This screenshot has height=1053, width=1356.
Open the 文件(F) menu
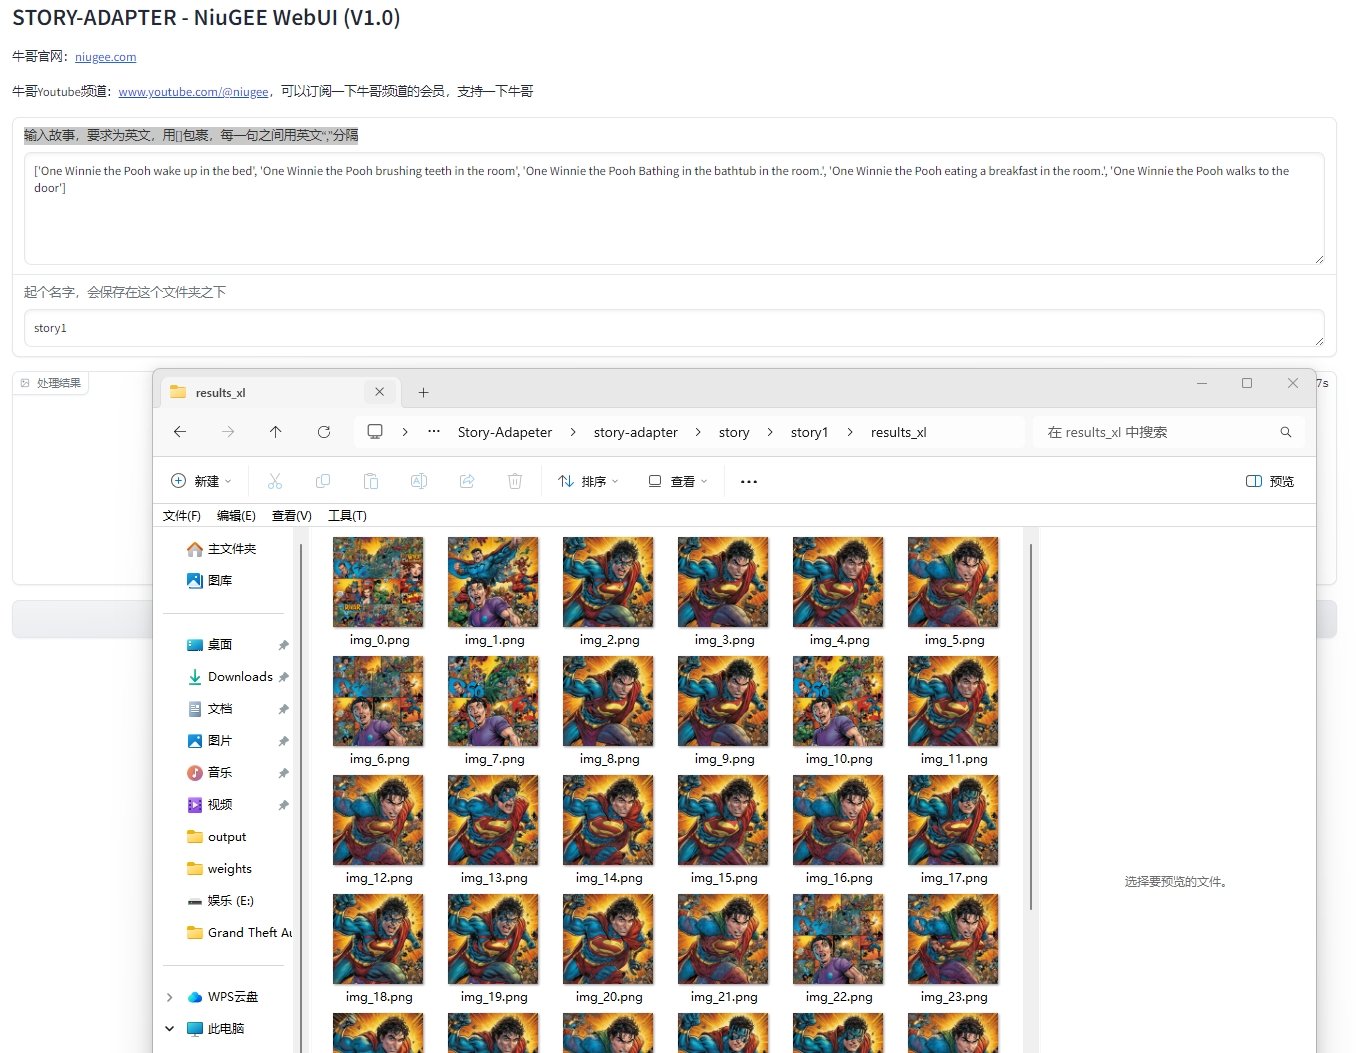pos(181,516)
